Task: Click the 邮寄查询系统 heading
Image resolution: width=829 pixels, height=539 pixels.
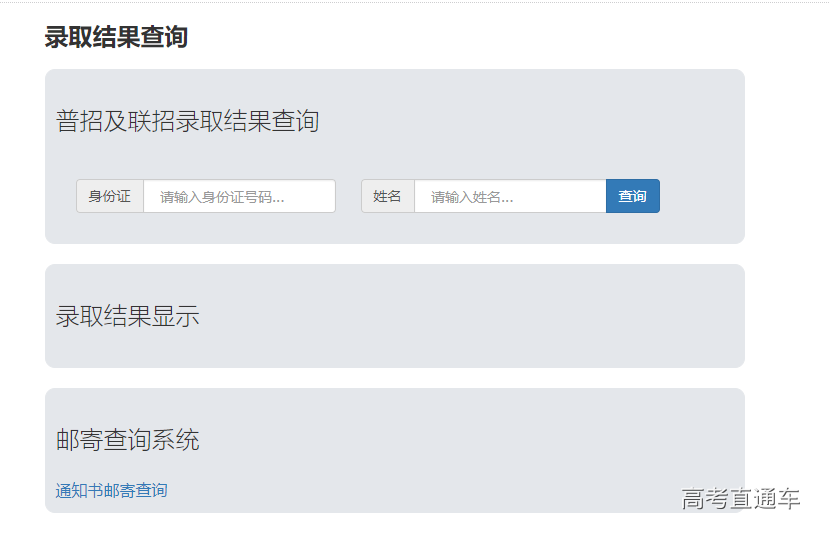Action: (x=127, y=440)
